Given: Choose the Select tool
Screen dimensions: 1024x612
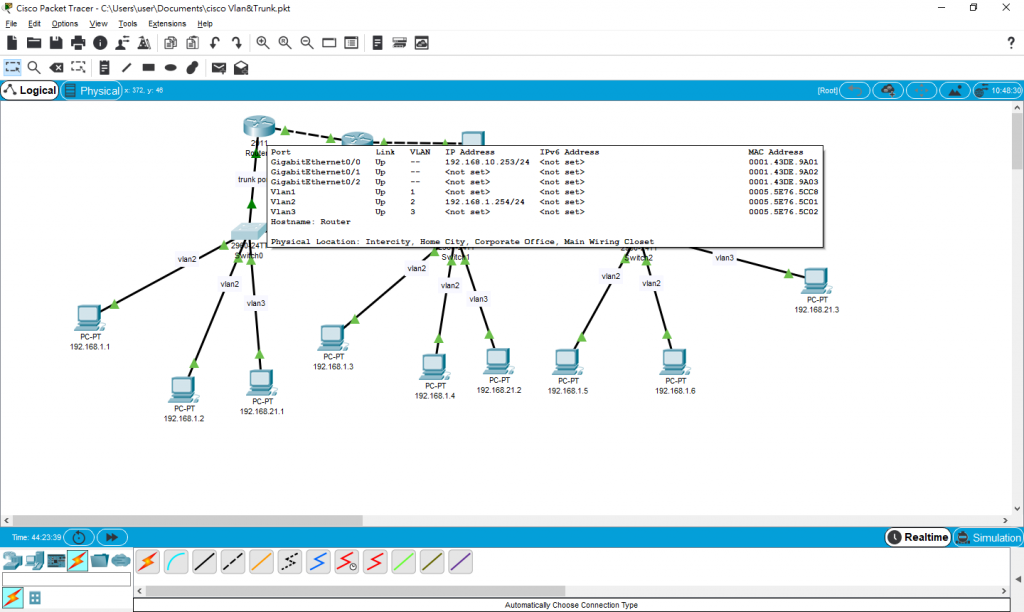Looking at the screenshot, I should coord(12,67).
